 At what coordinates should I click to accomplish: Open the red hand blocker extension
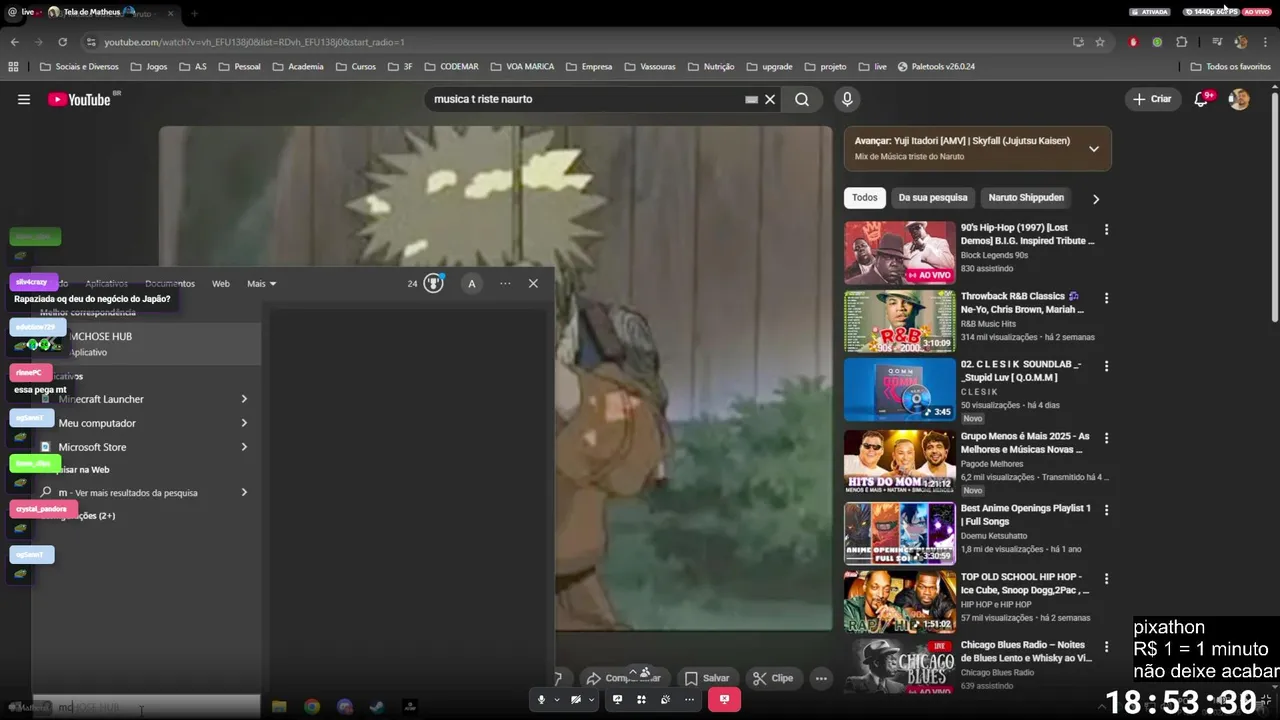pos(1133,42)
